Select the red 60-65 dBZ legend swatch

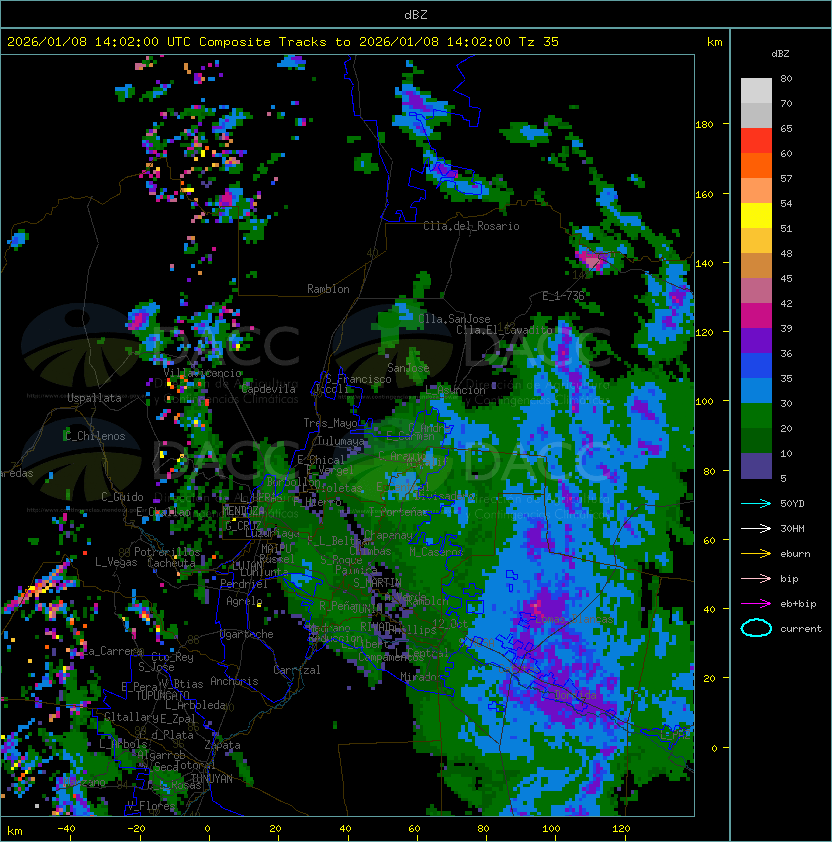pos(756,141)
